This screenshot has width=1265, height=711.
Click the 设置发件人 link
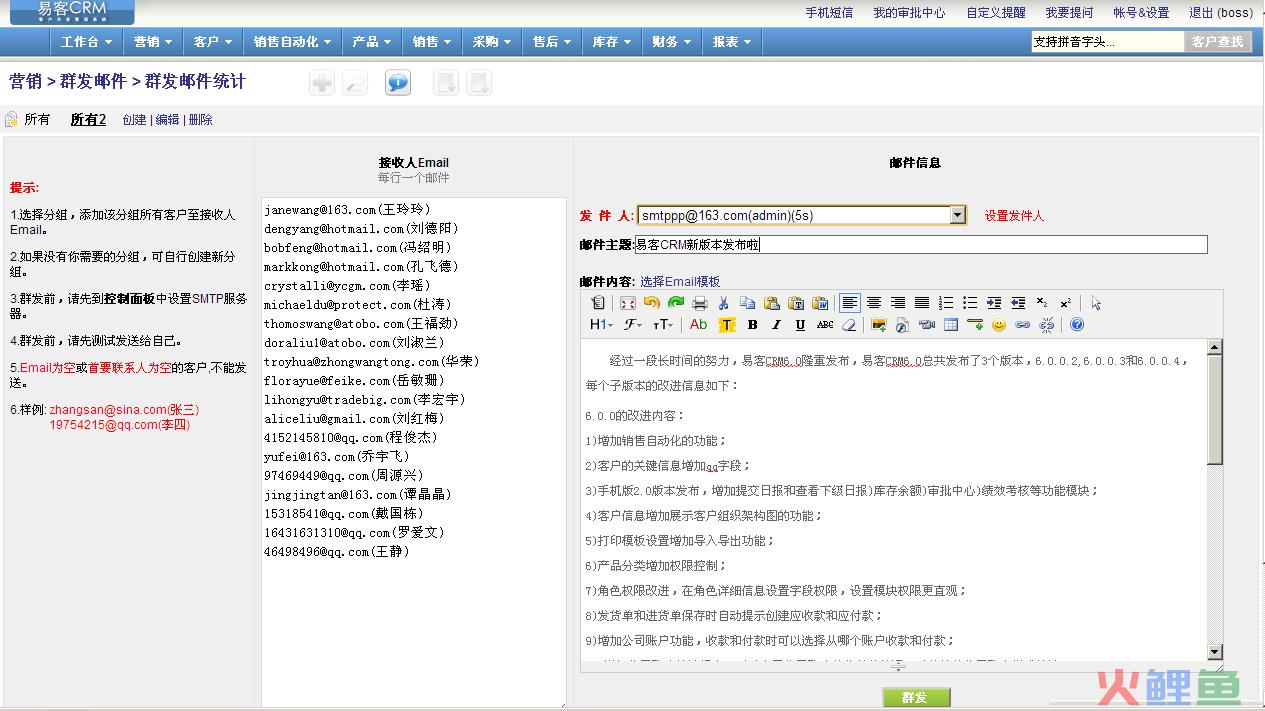coord(1014,216)
